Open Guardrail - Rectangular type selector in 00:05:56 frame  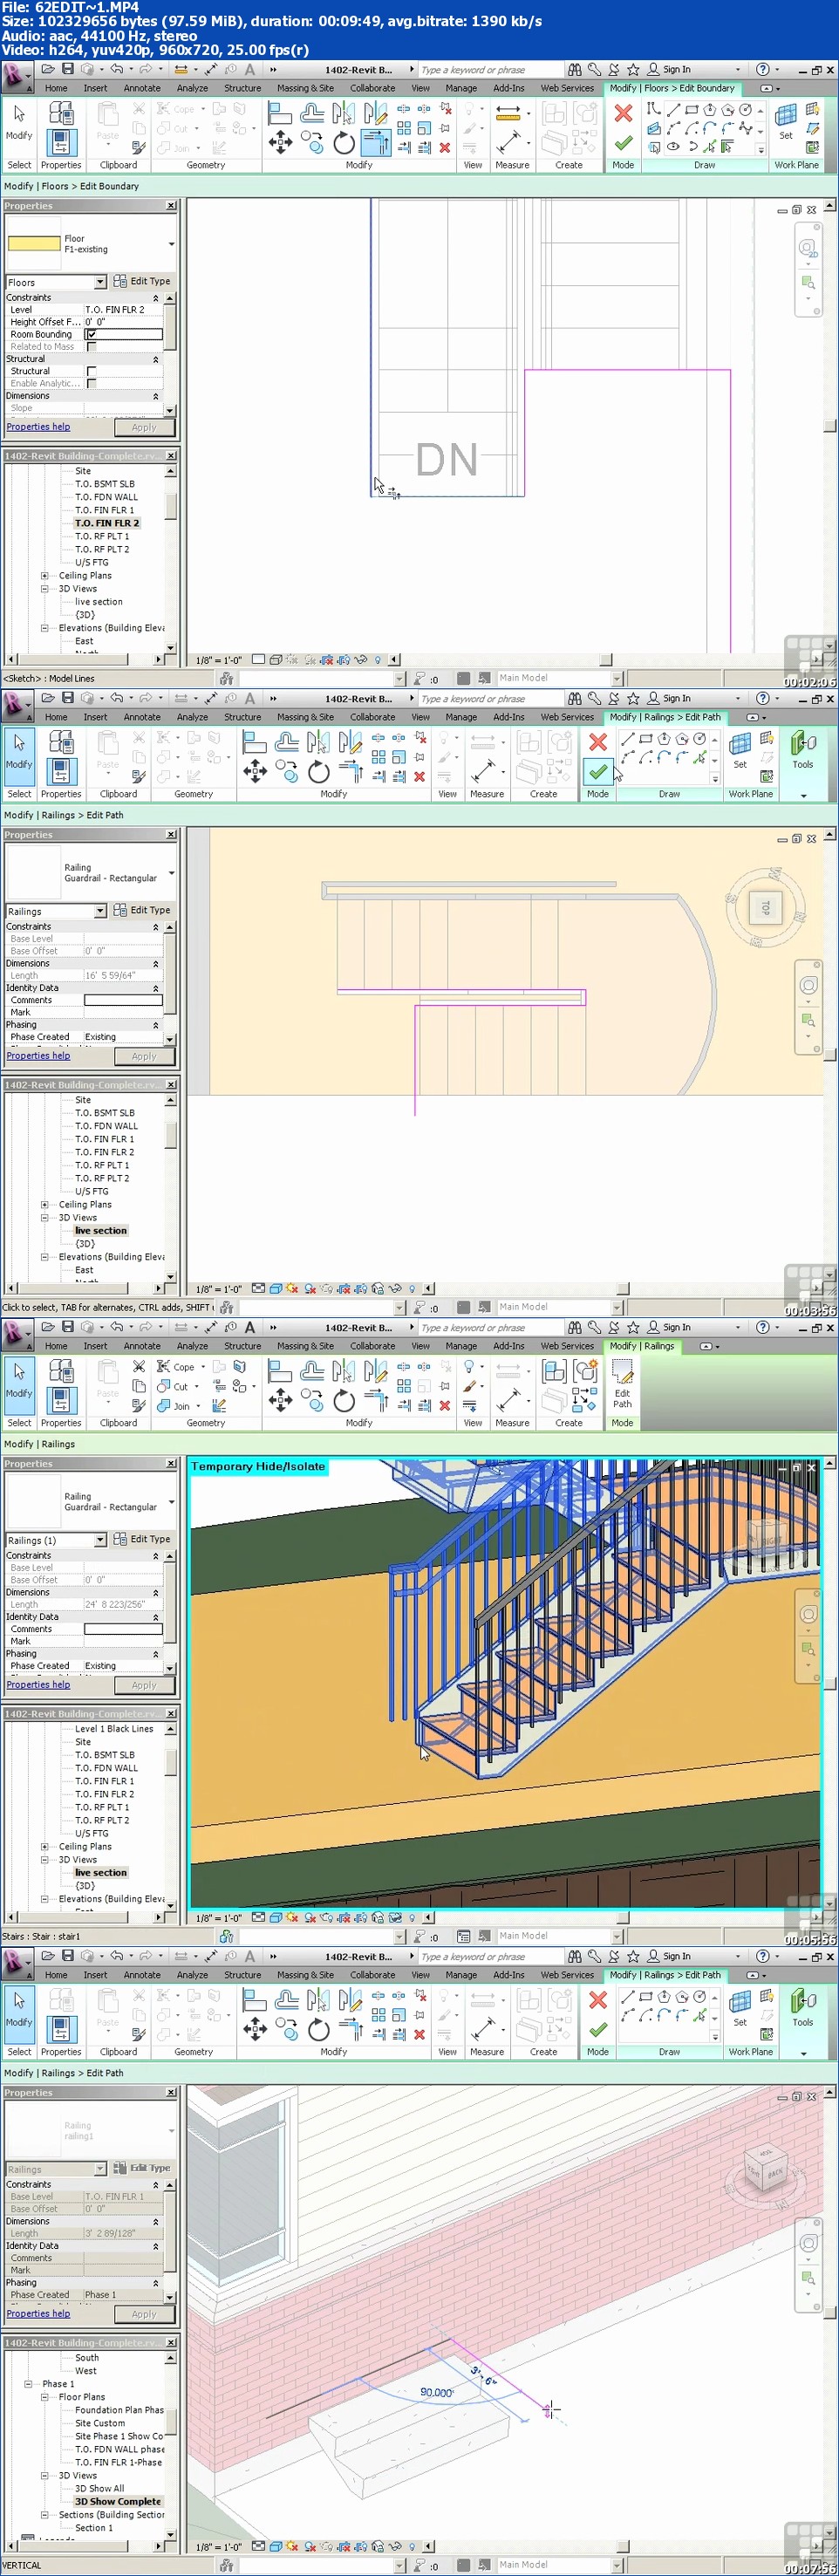171,1502
